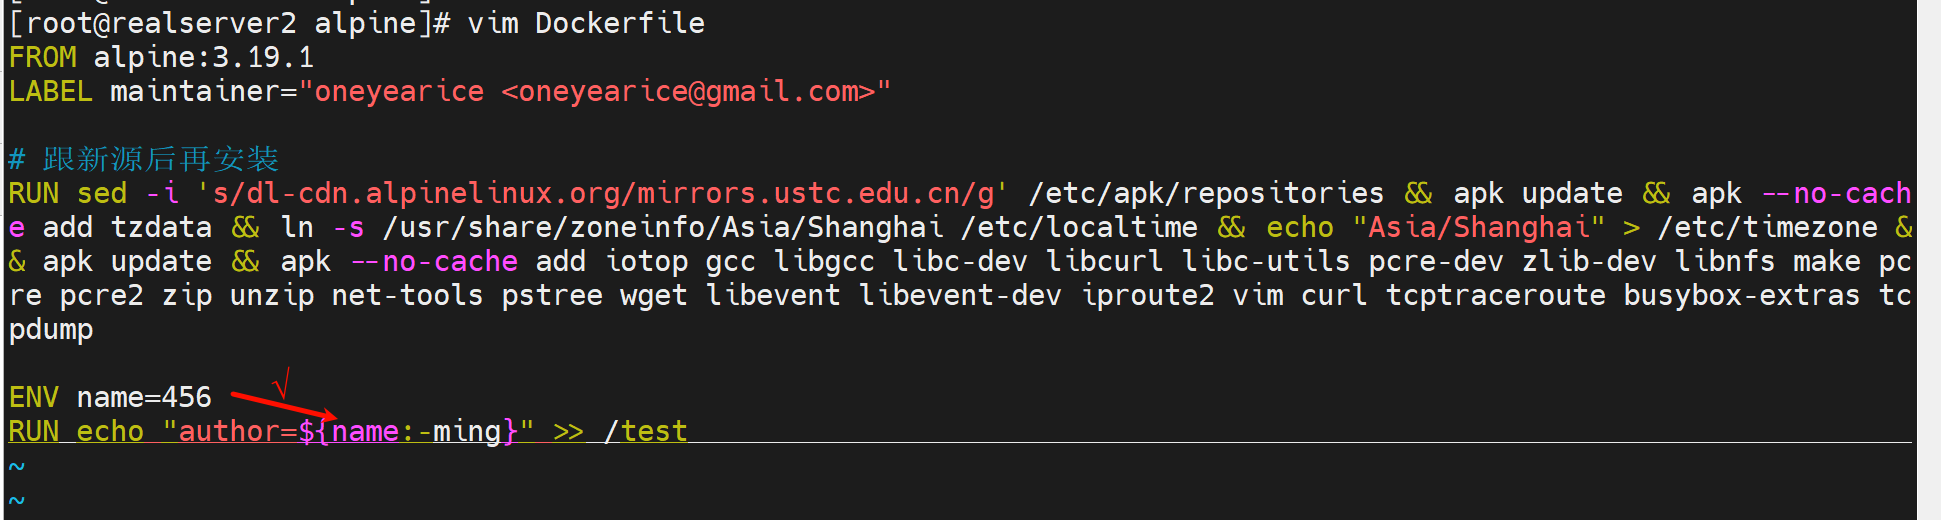The height and width of the screenshot is (520, 1941).
Task: Place cursor on the Chinese comment line
Action: tap(160, 159)
